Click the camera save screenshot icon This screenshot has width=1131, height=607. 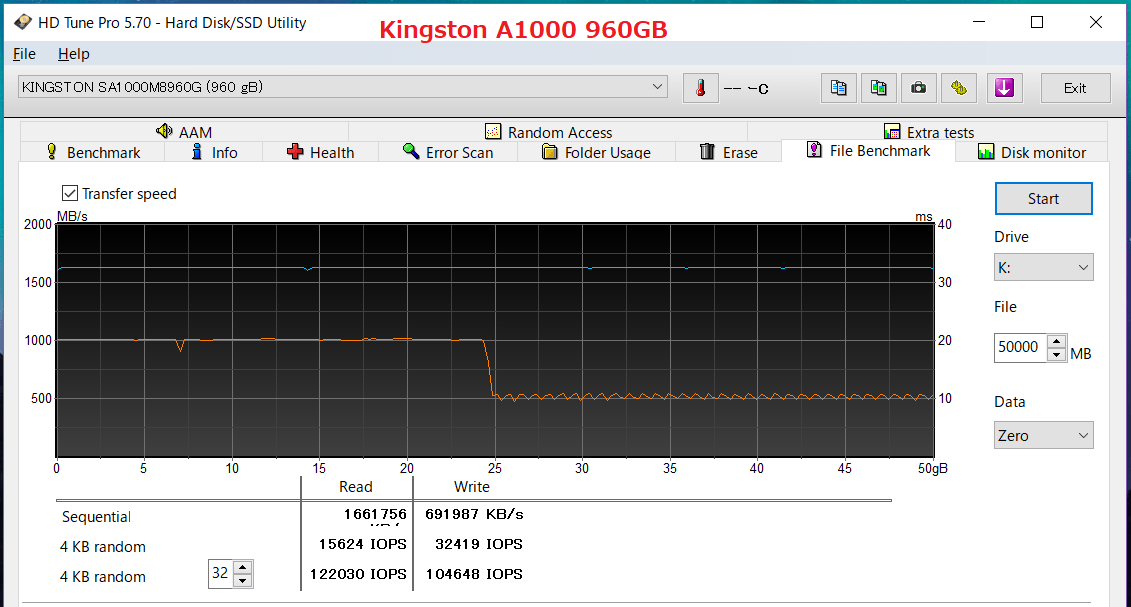pos(918,88)
